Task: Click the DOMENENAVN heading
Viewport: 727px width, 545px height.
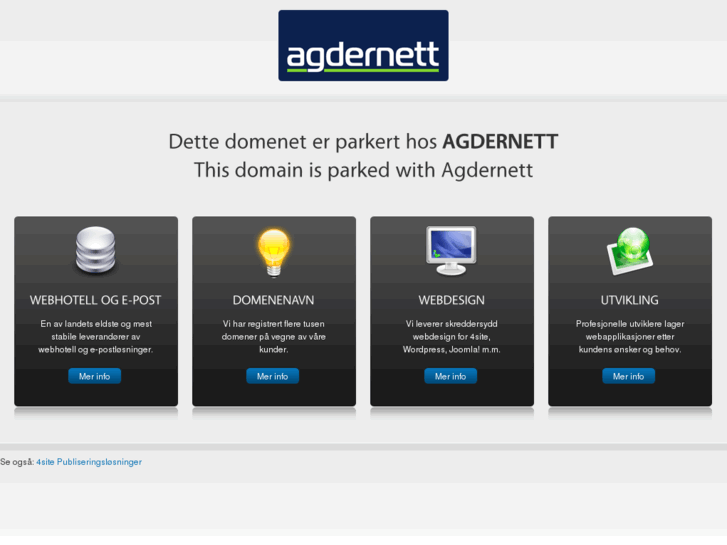Action: [274, 300]
